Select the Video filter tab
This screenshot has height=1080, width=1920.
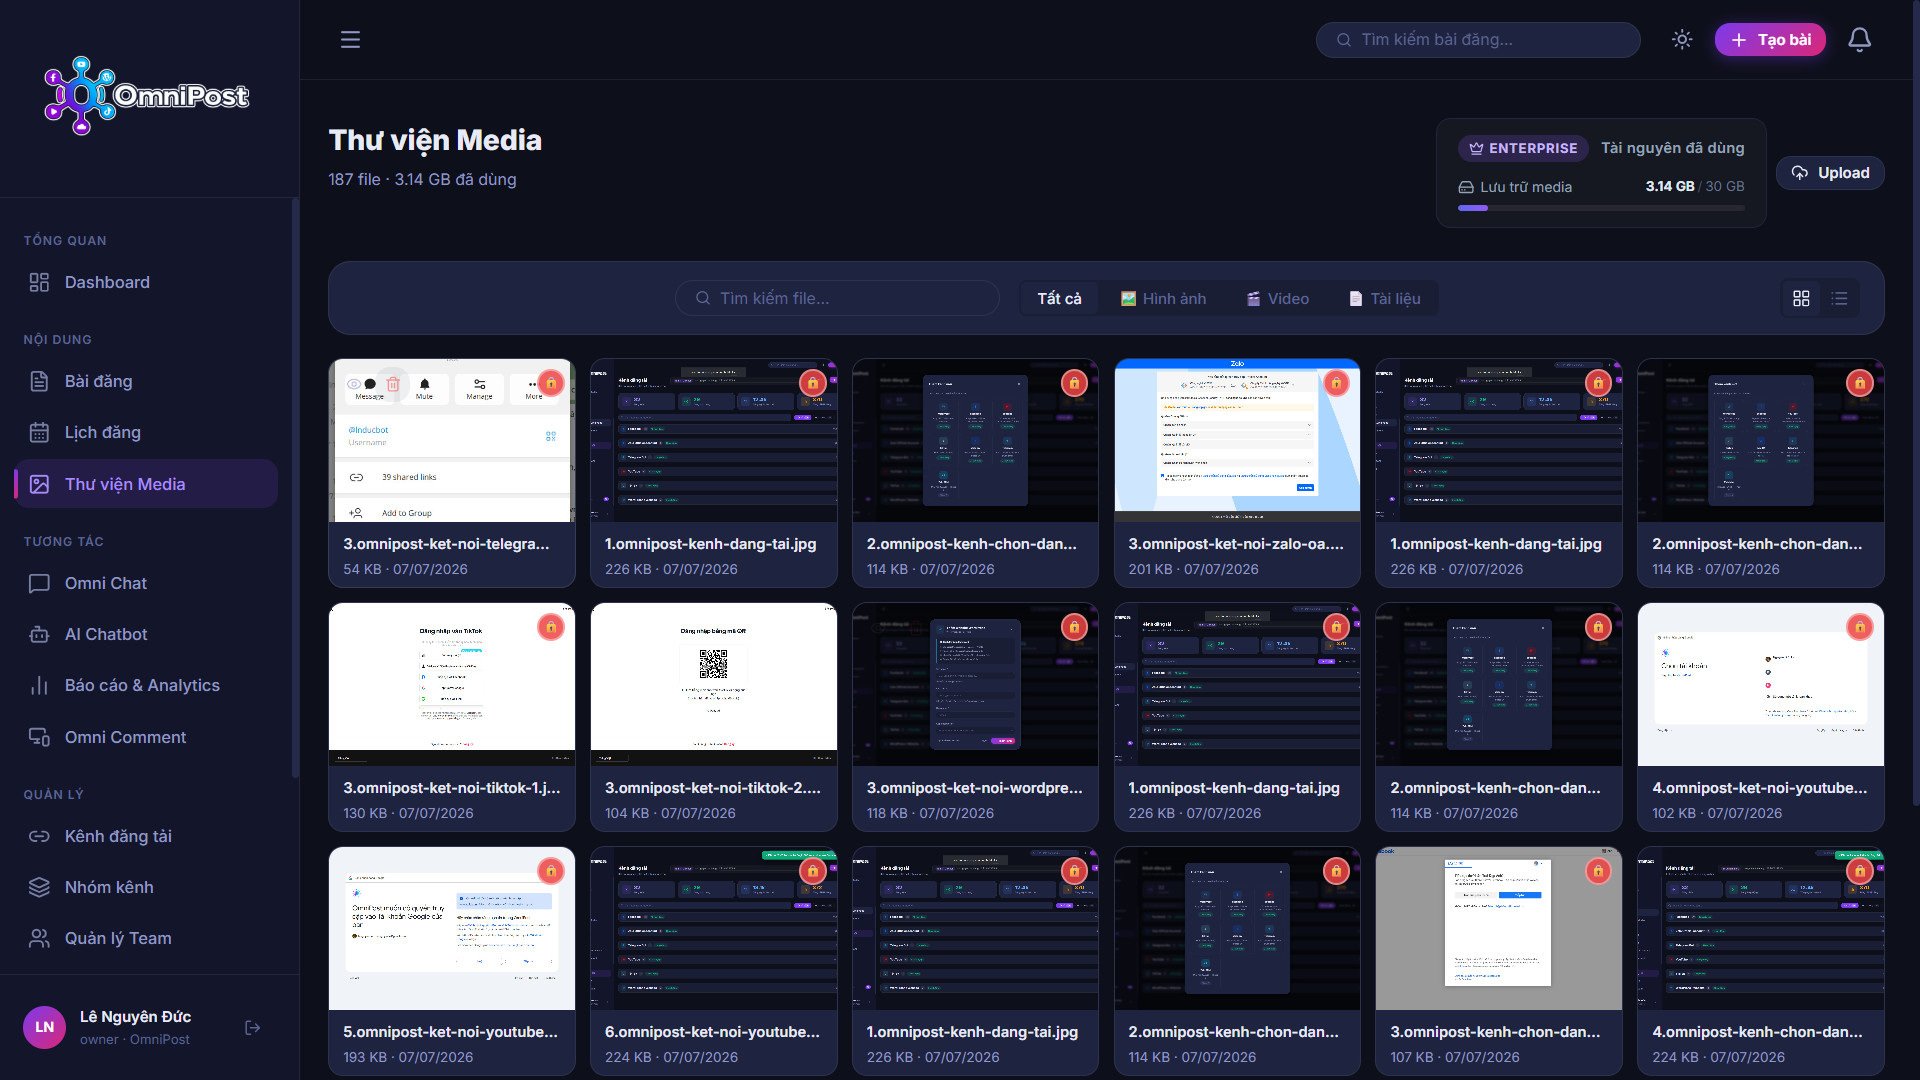pos(1277,298)
